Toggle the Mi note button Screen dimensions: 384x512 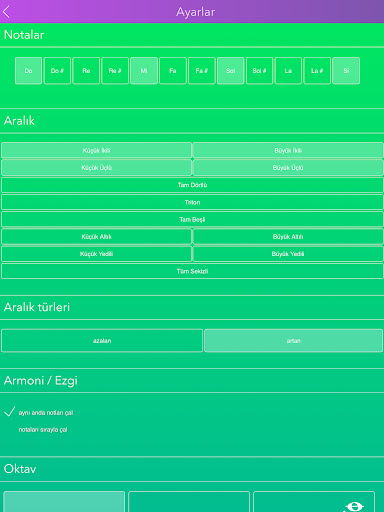(144, 71)
